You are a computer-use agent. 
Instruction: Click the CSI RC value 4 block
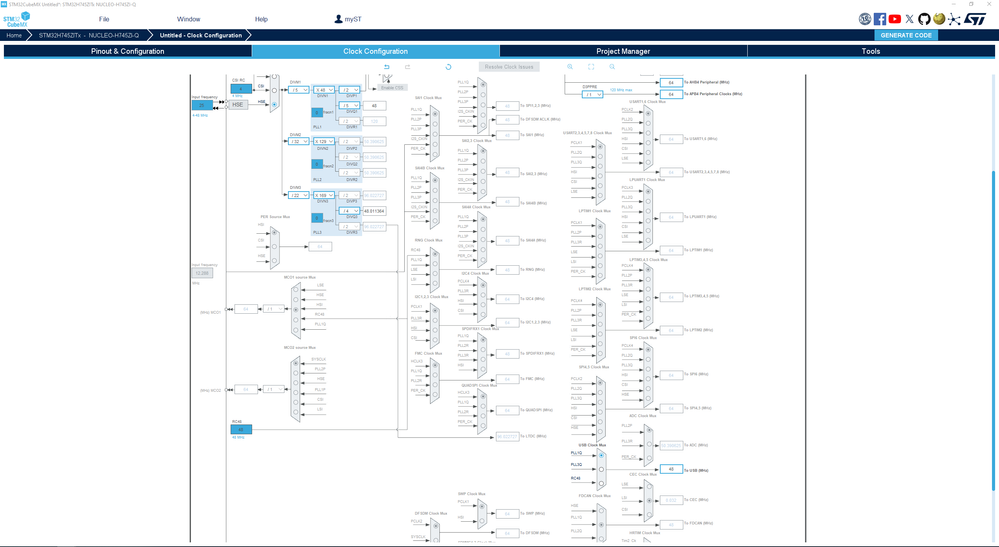click(241, 89)
